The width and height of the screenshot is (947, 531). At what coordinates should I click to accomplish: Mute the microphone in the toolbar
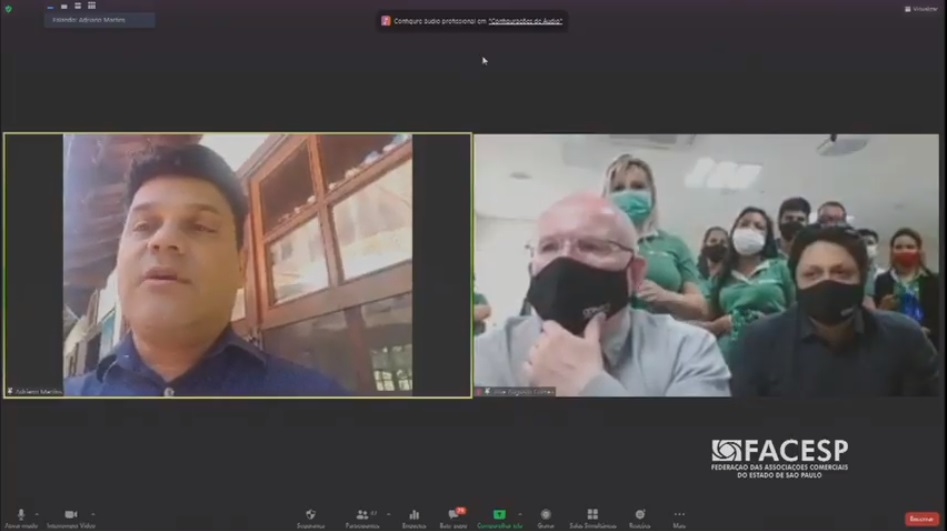point(21,515)
